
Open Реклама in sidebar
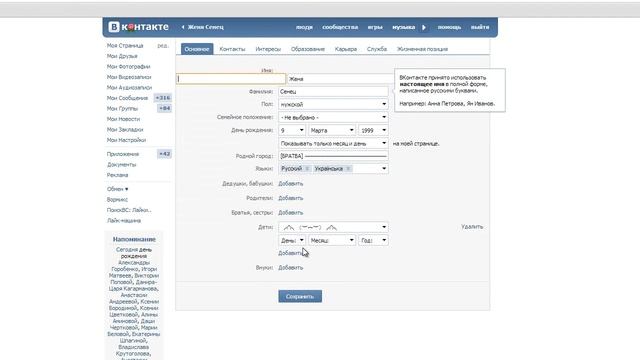118,175
